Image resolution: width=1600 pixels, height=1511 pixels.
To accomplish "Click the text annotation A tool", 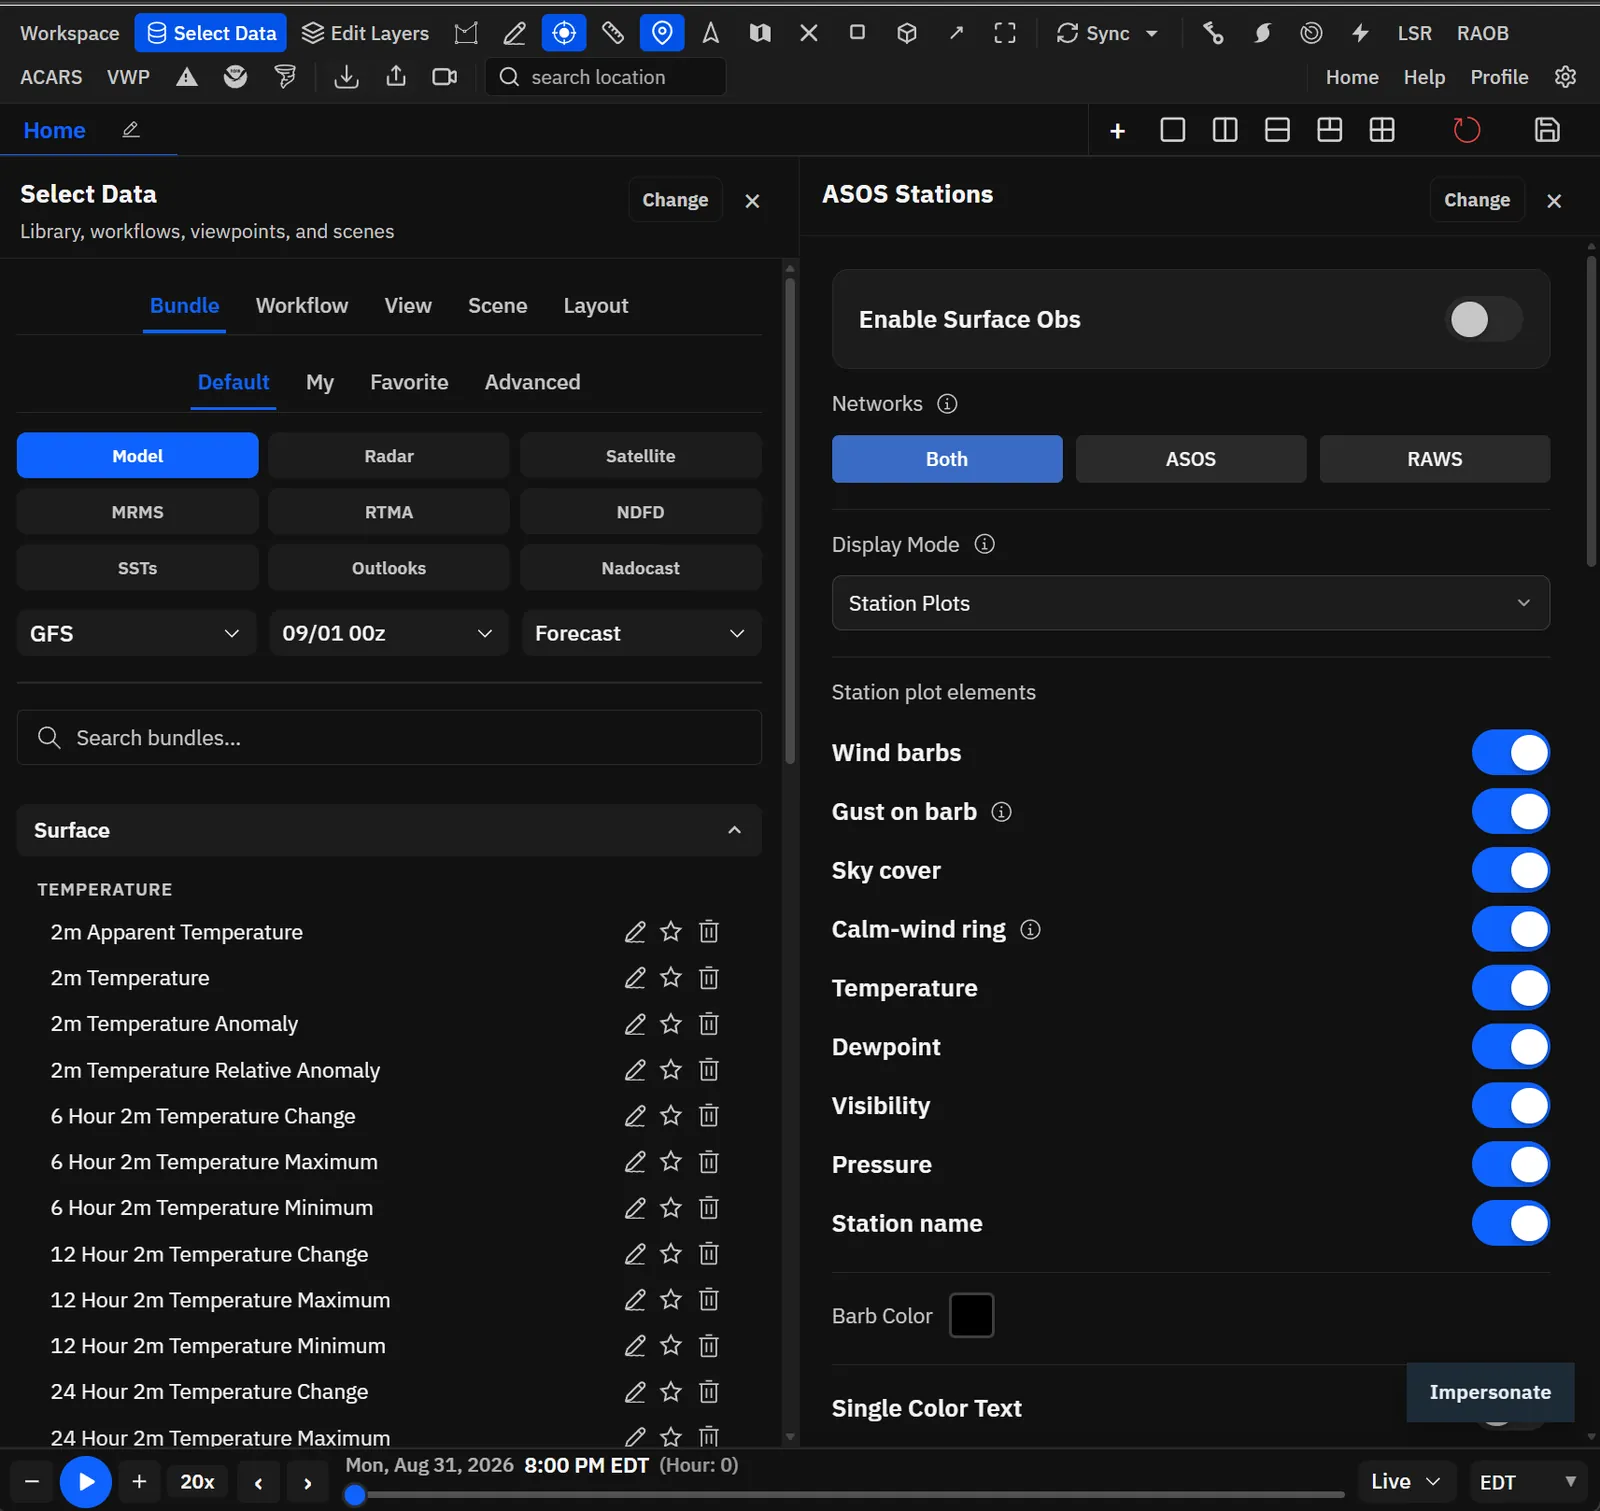I will (711, 33).
